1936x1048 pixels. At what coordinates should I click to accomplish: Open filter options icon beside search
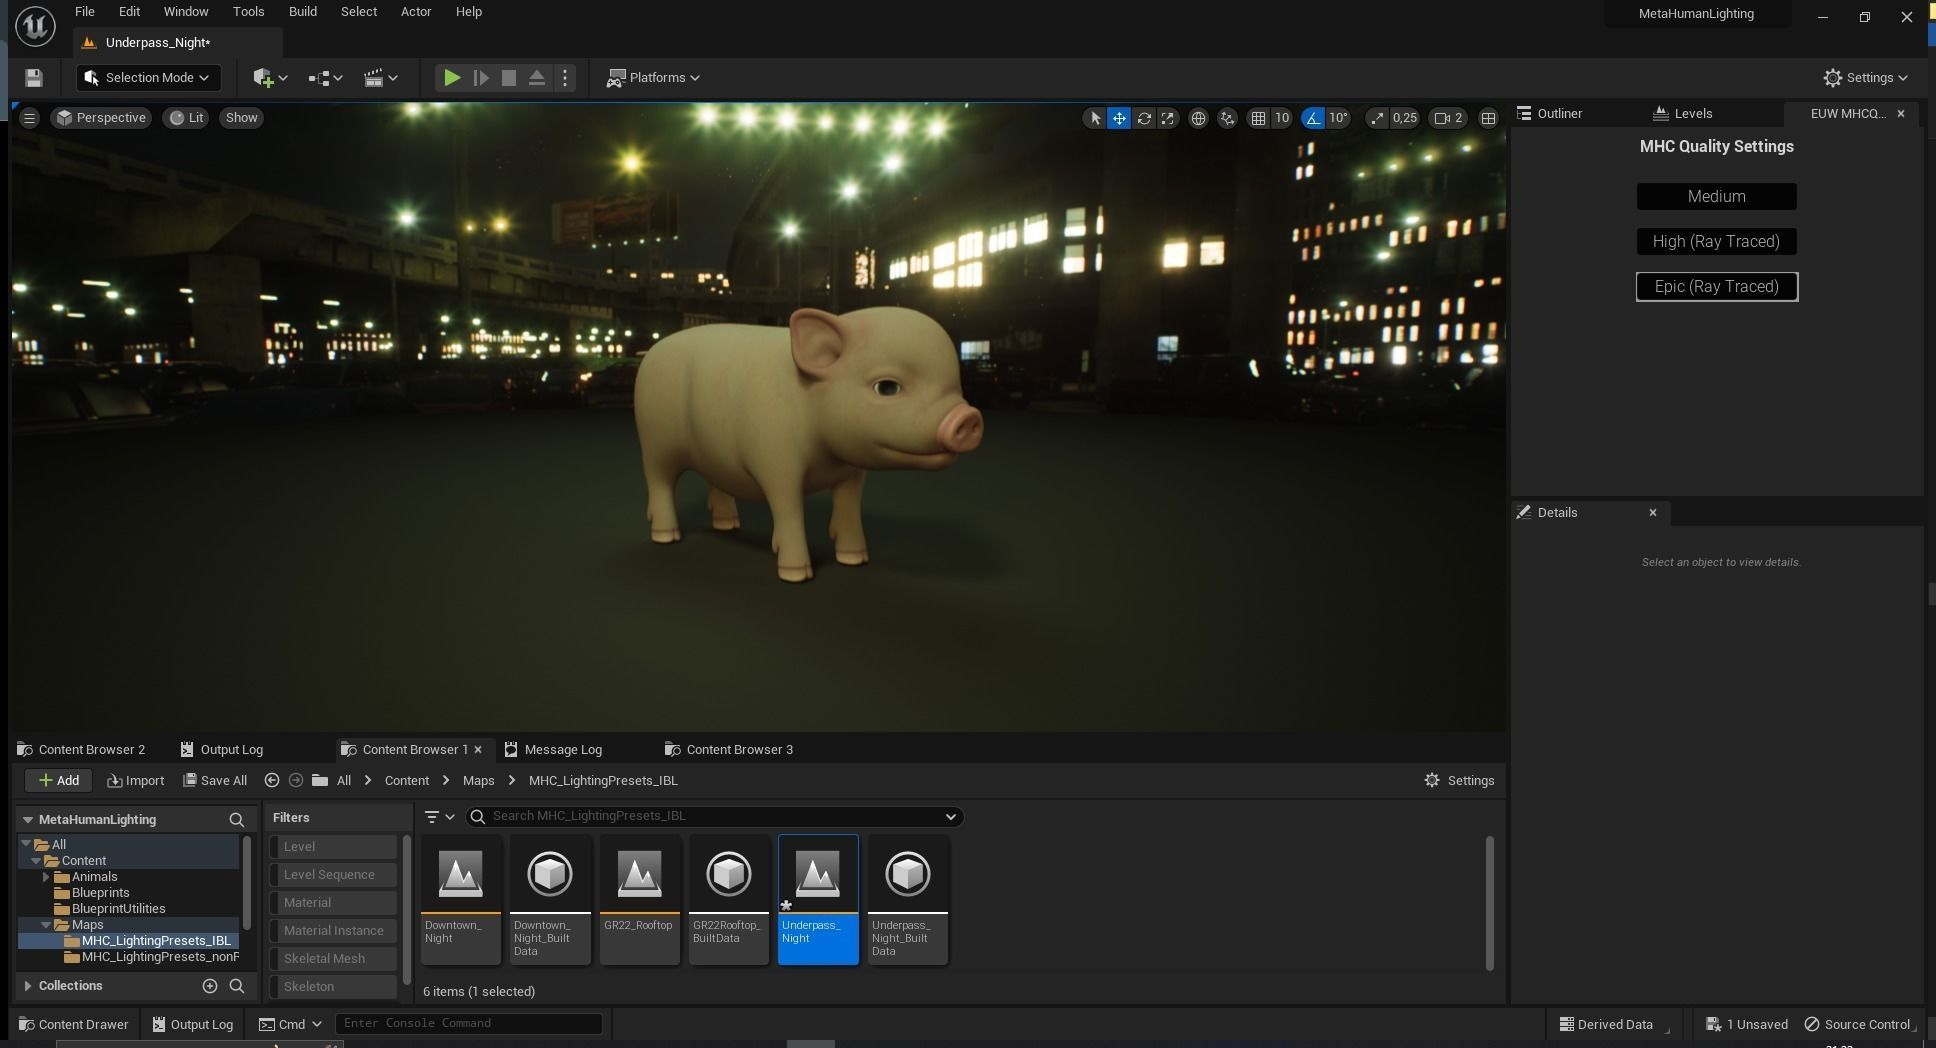pos(438,817)
